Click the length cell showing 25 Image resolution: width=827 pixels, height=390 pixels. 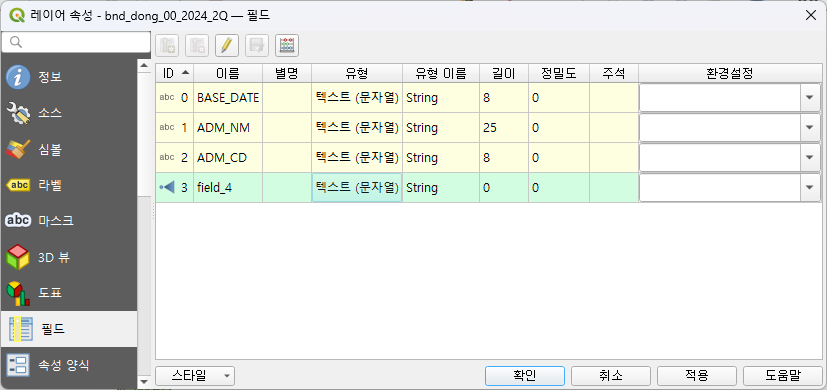point(504,128)
